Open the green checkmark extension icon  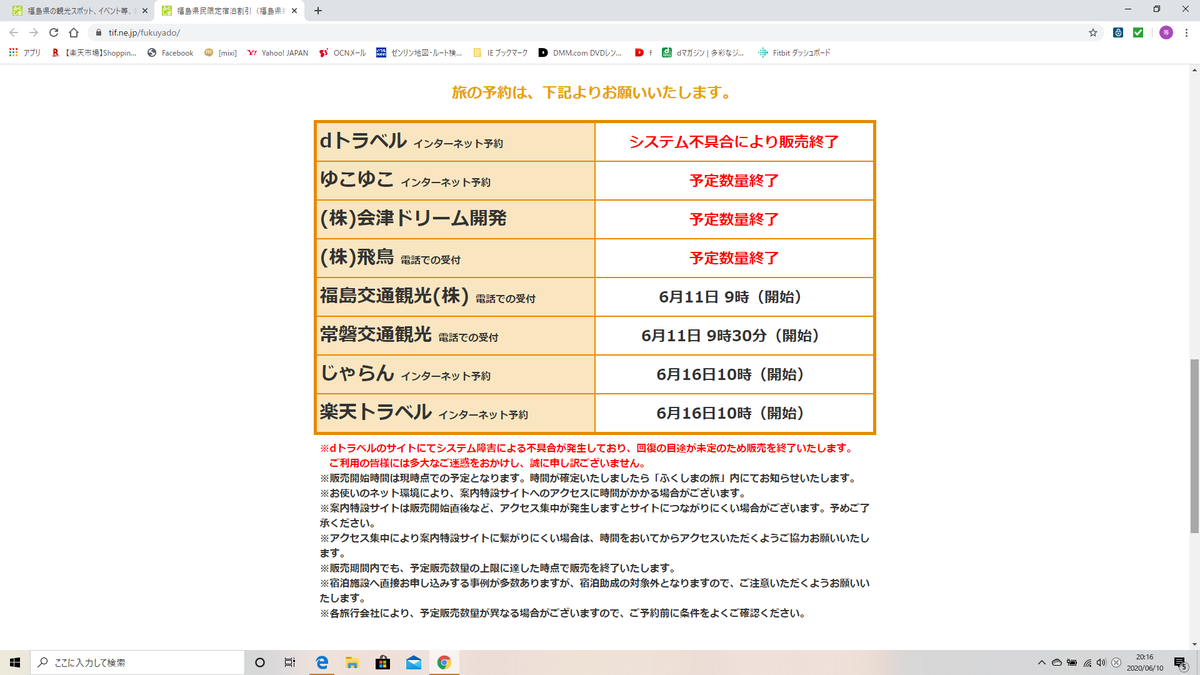point(1138,32)
